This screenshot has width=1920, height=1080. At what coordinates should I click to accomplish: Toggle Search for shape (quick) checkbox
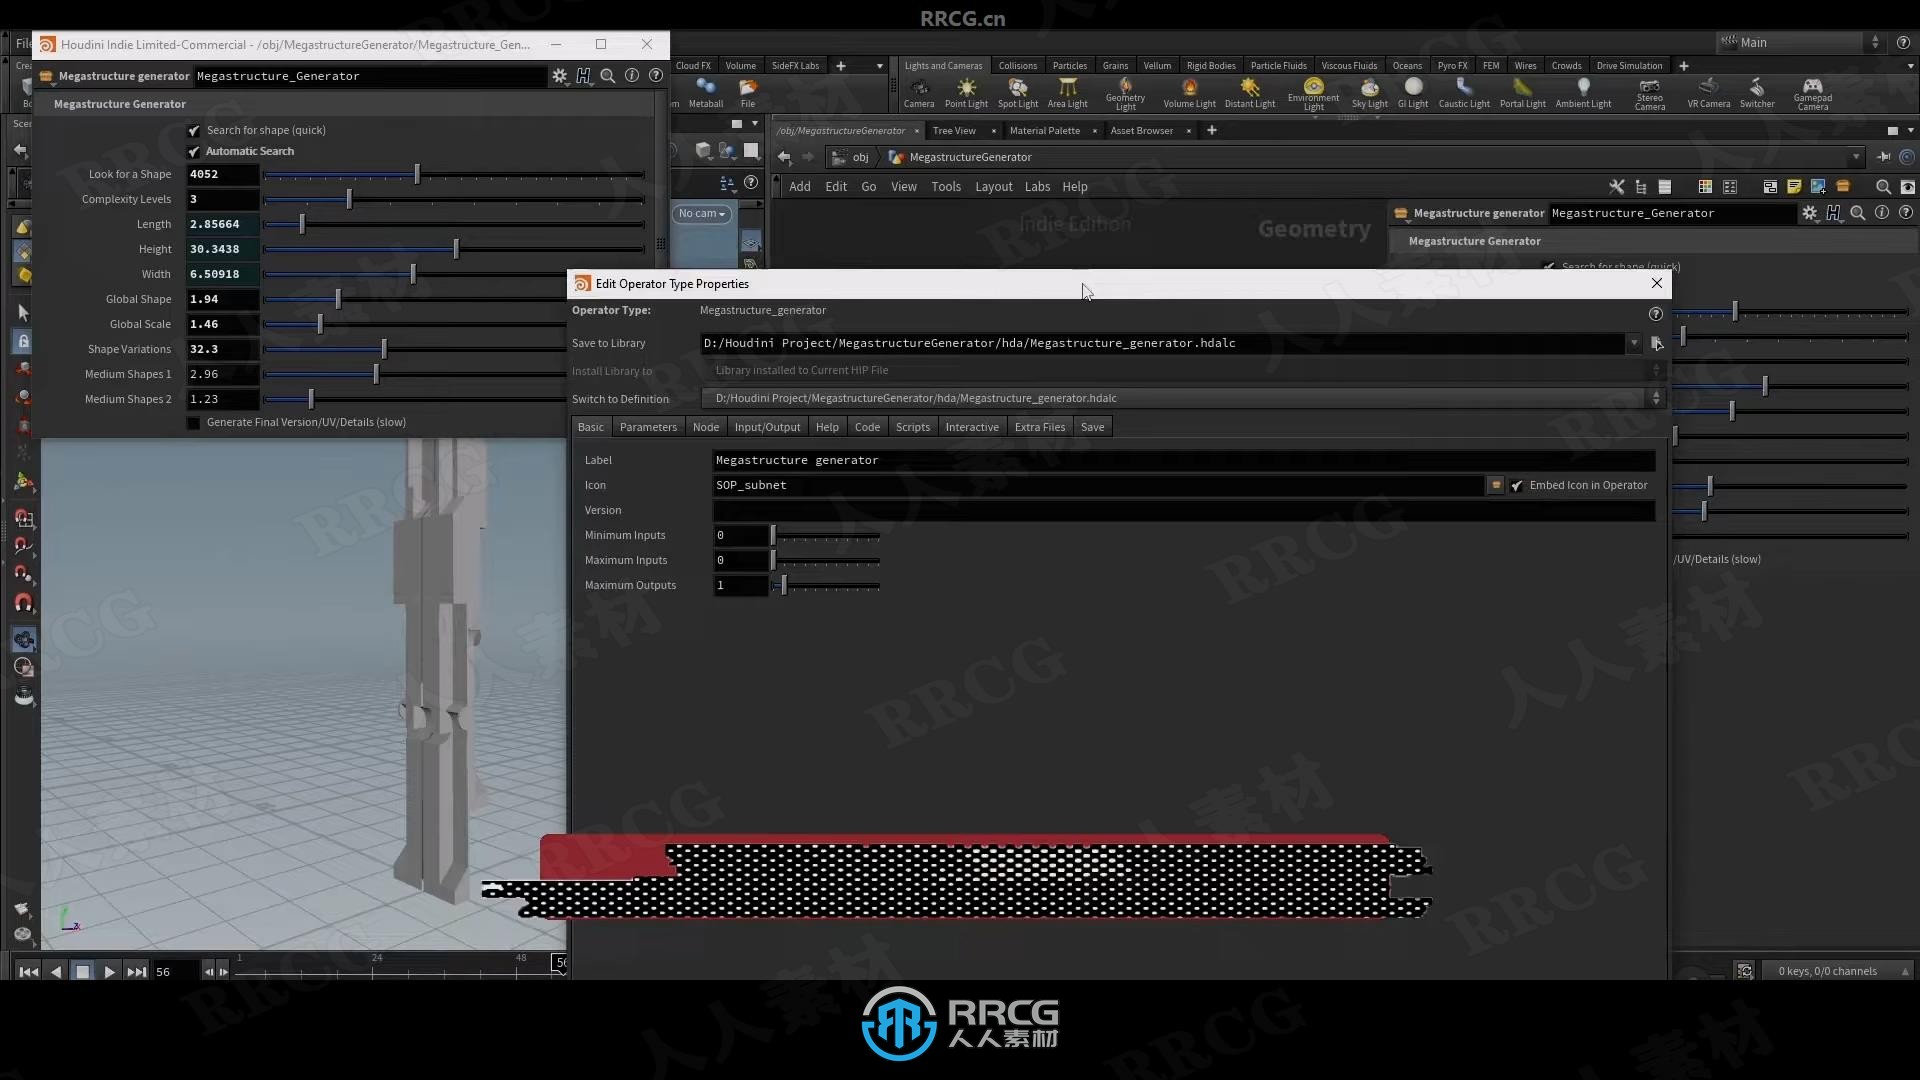point(194,130)
